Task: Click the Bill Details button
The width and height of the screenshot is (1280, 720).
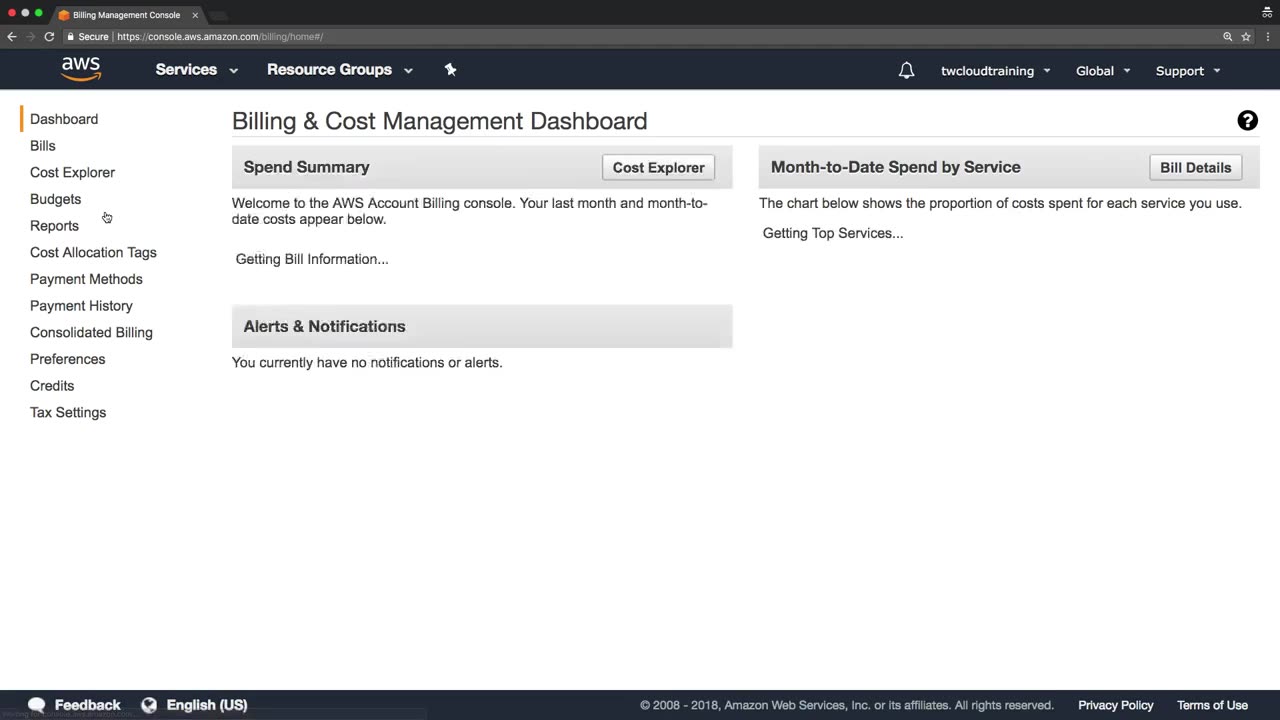Action: [x=1195, y=168]
